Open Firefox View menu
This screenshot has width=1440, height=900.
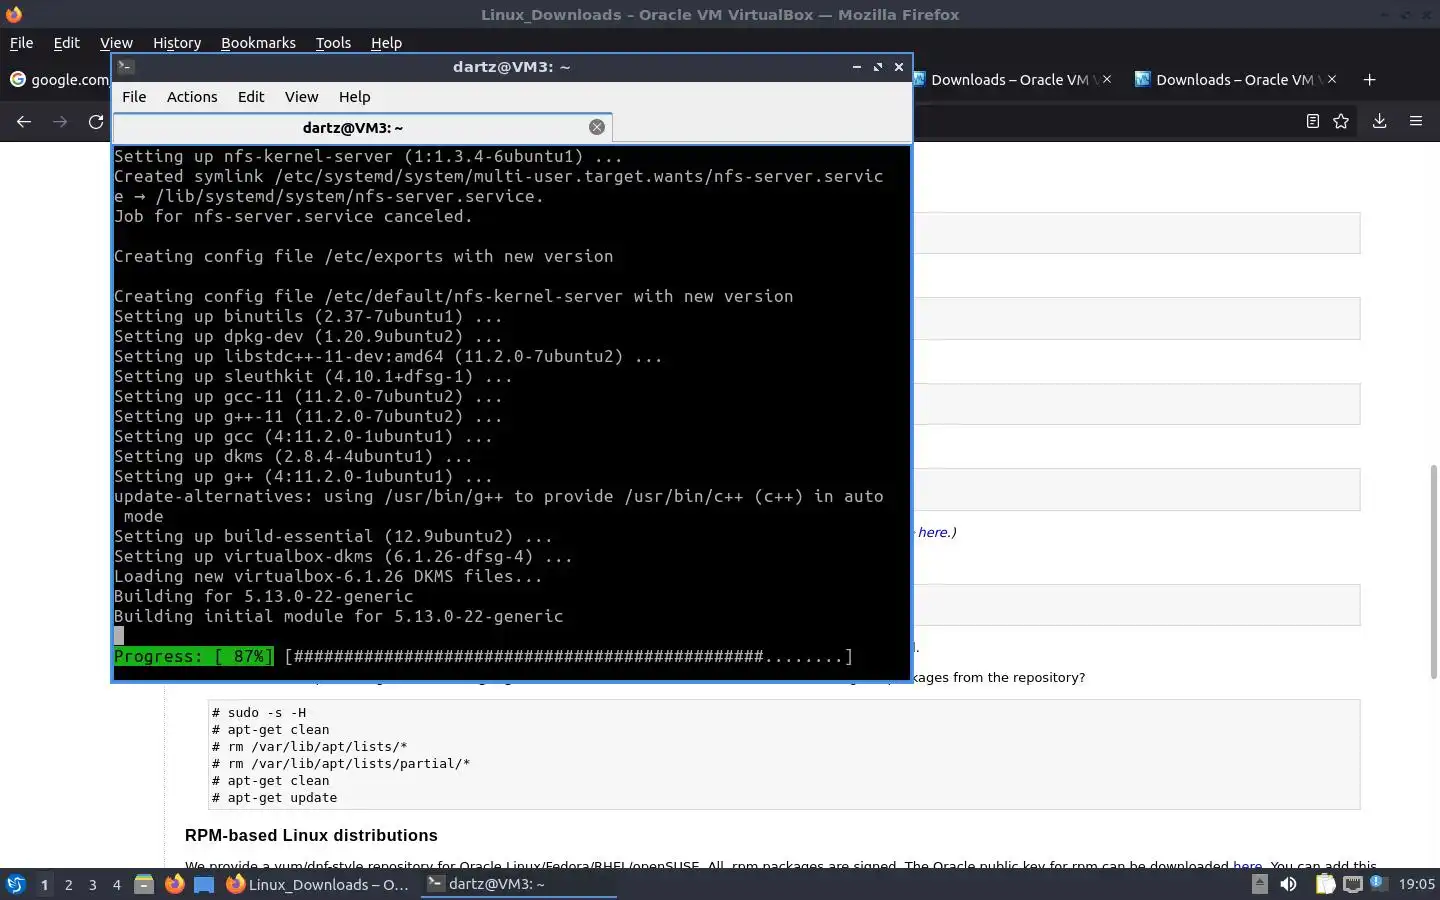coord(116,43)
